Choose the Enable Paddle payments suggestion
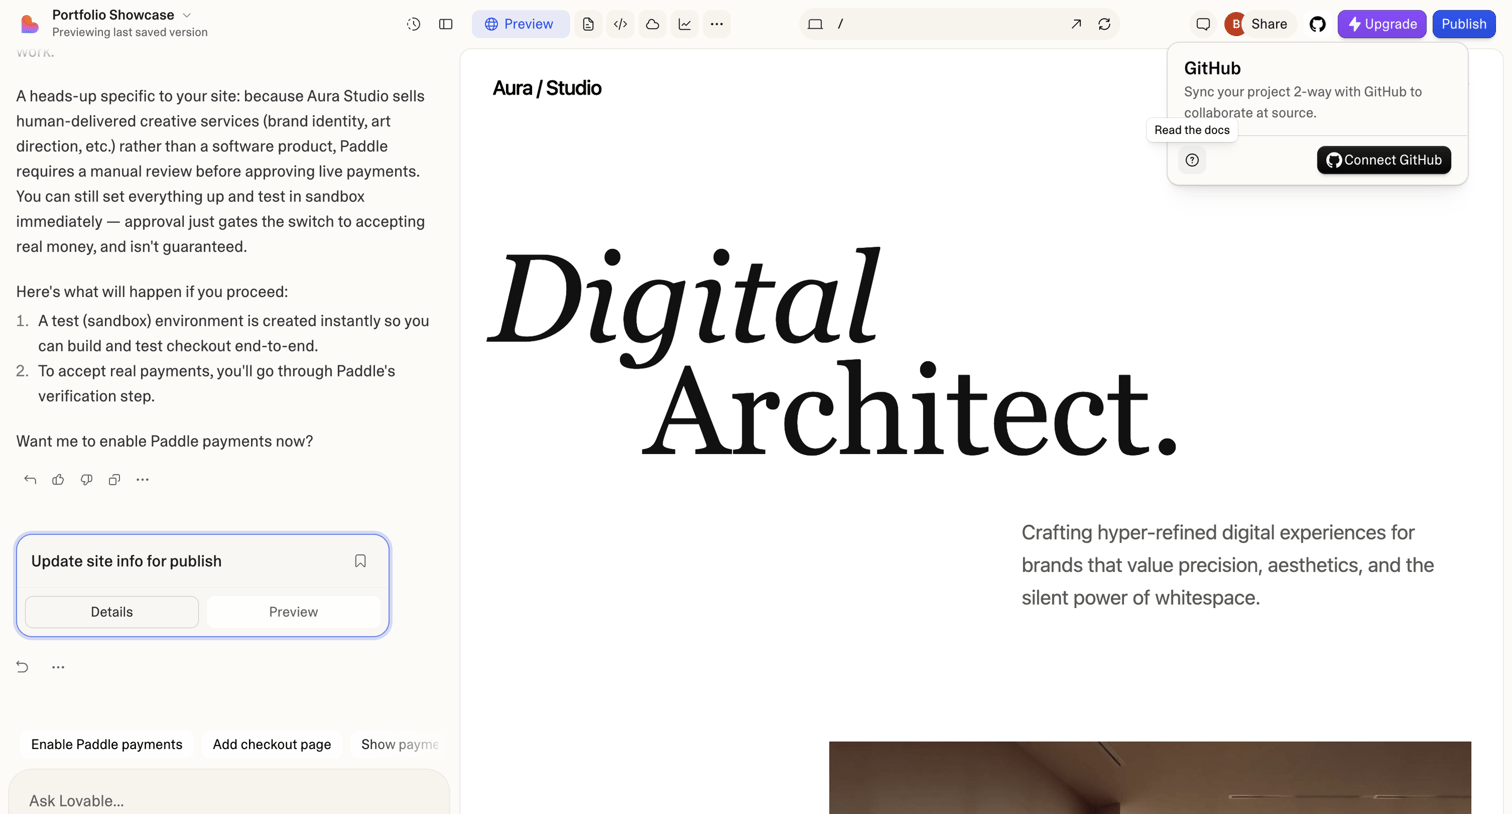This screenshot has height=814, width=1512. [x=107, y=744]
